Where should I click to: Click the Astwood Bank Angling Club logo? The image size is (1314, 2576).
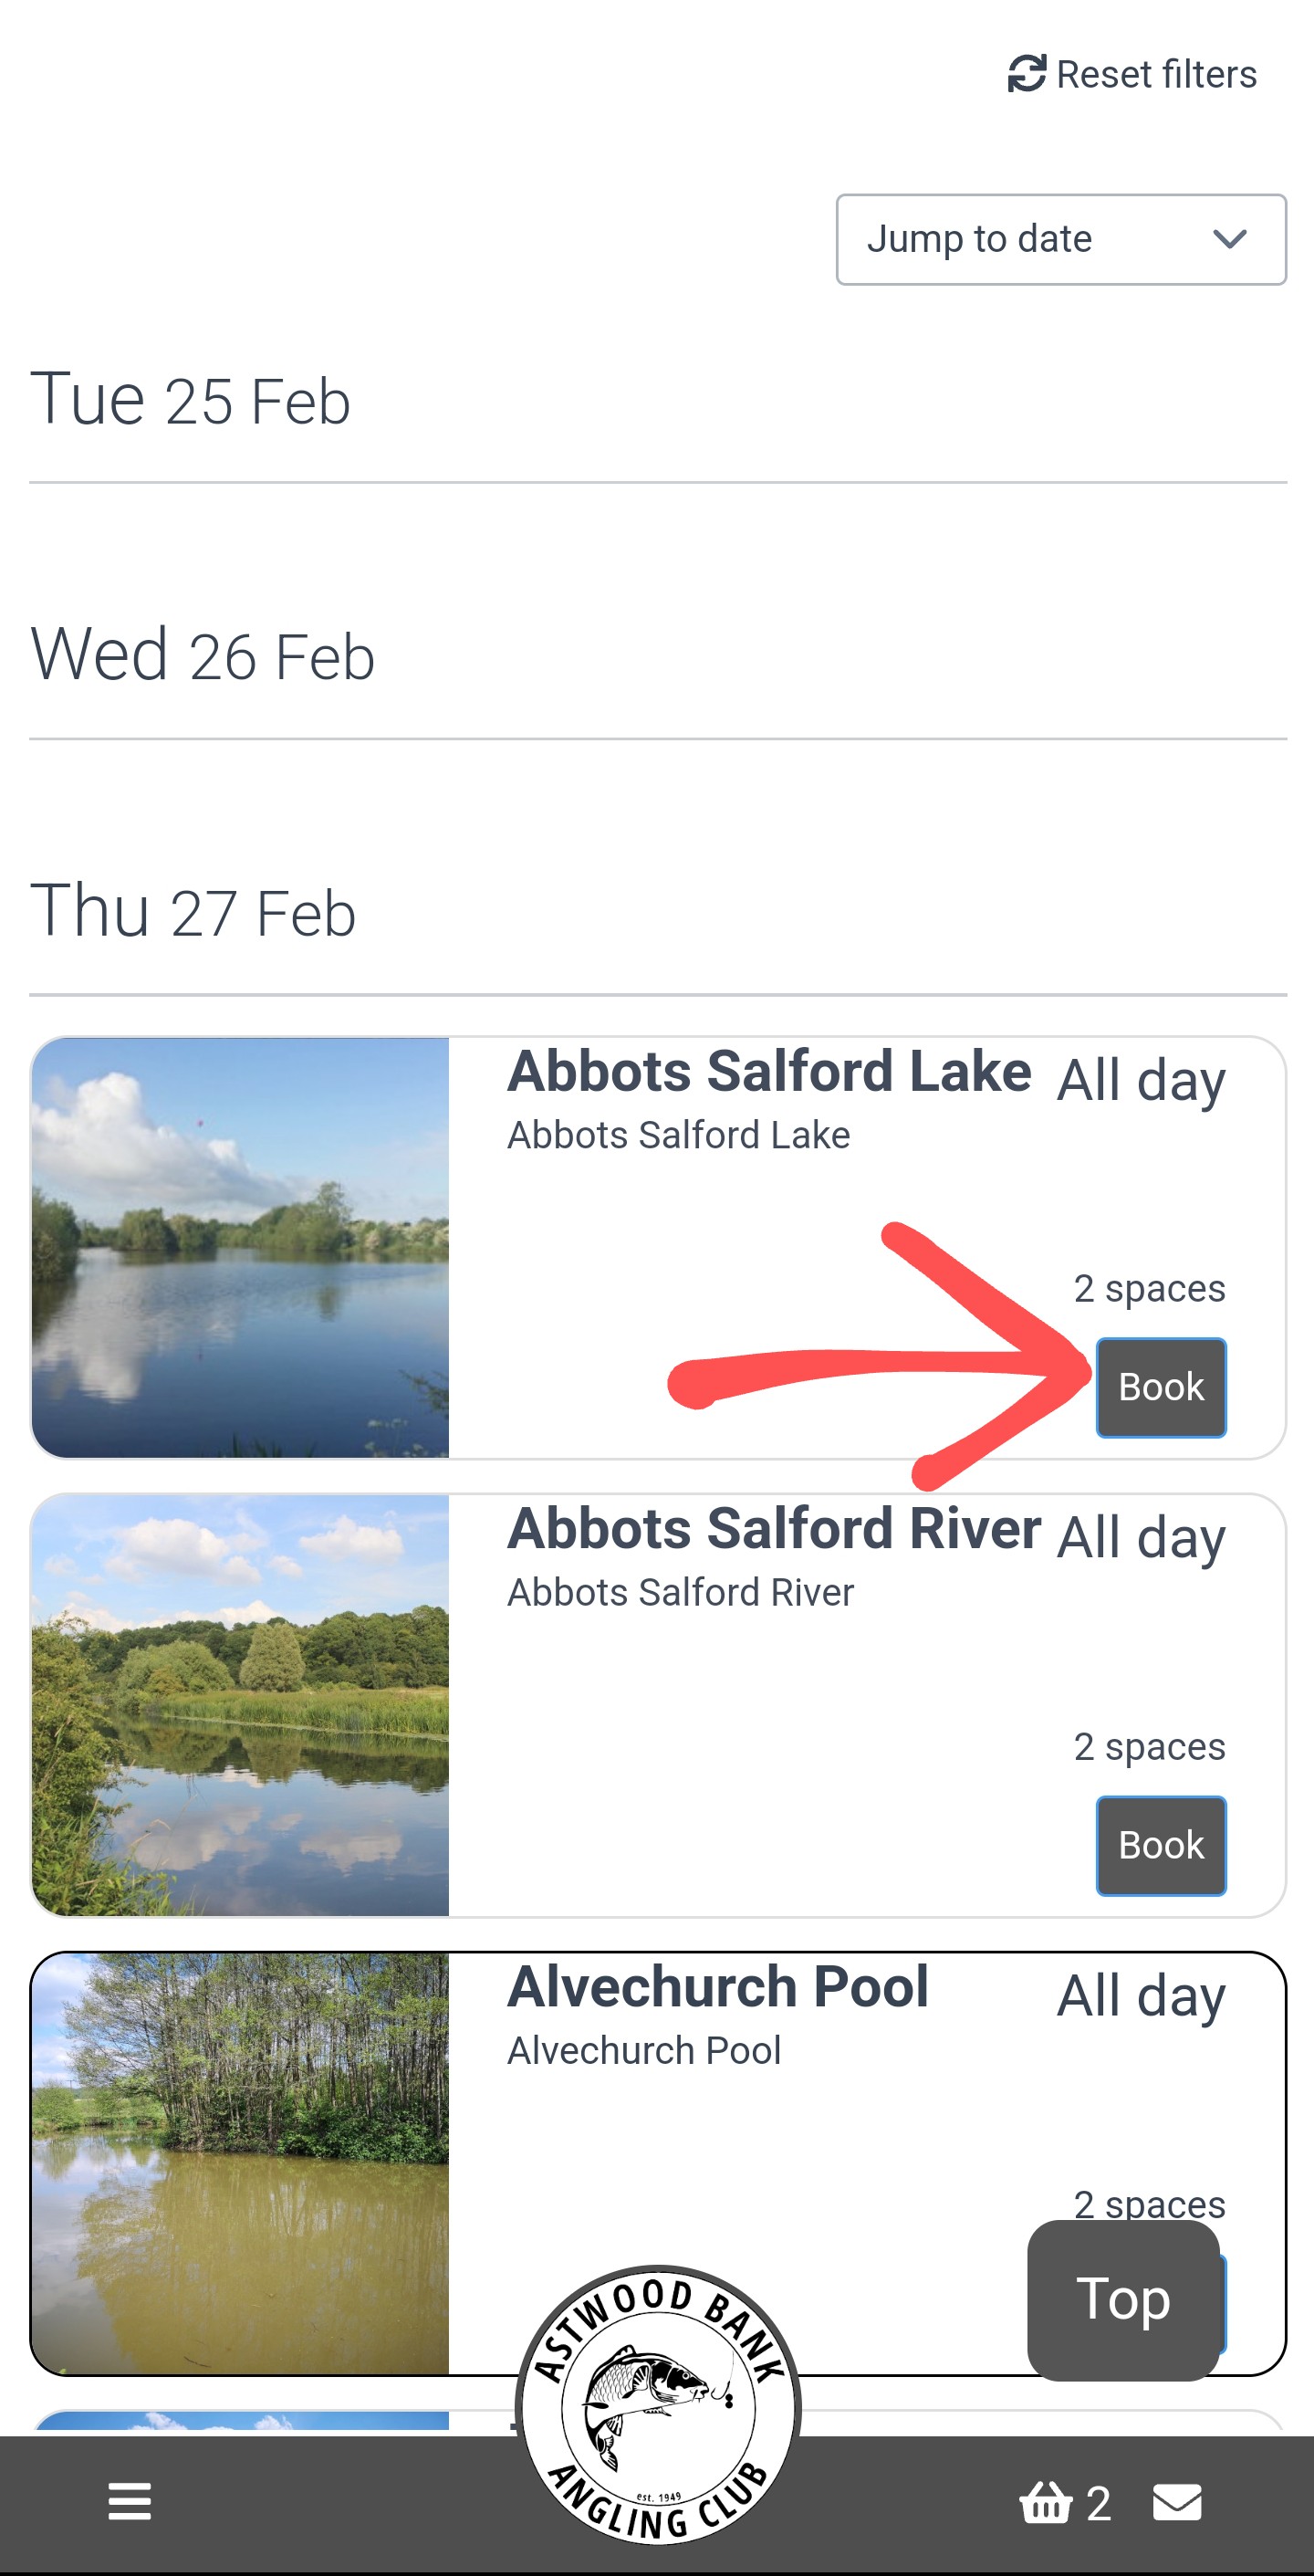coord(658,2405)
